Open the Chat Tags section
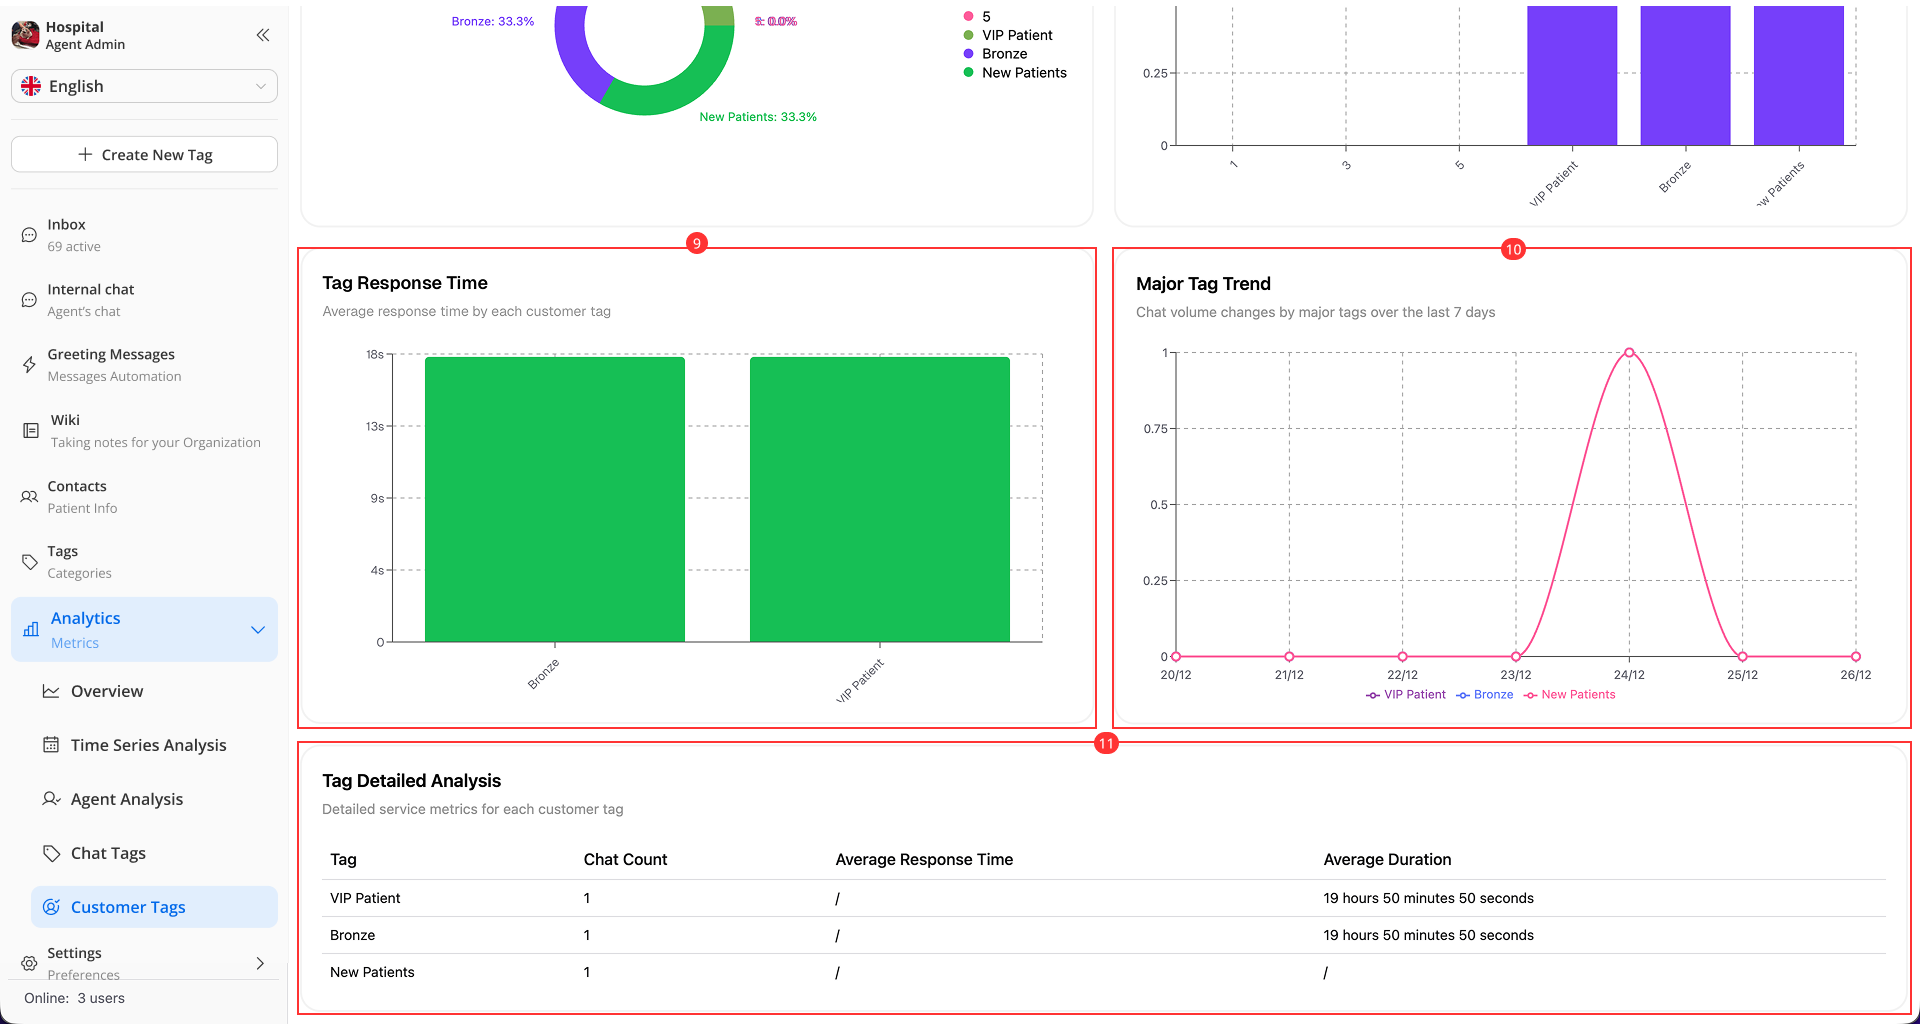The image size is (1926, 1024). coord(108,852)
